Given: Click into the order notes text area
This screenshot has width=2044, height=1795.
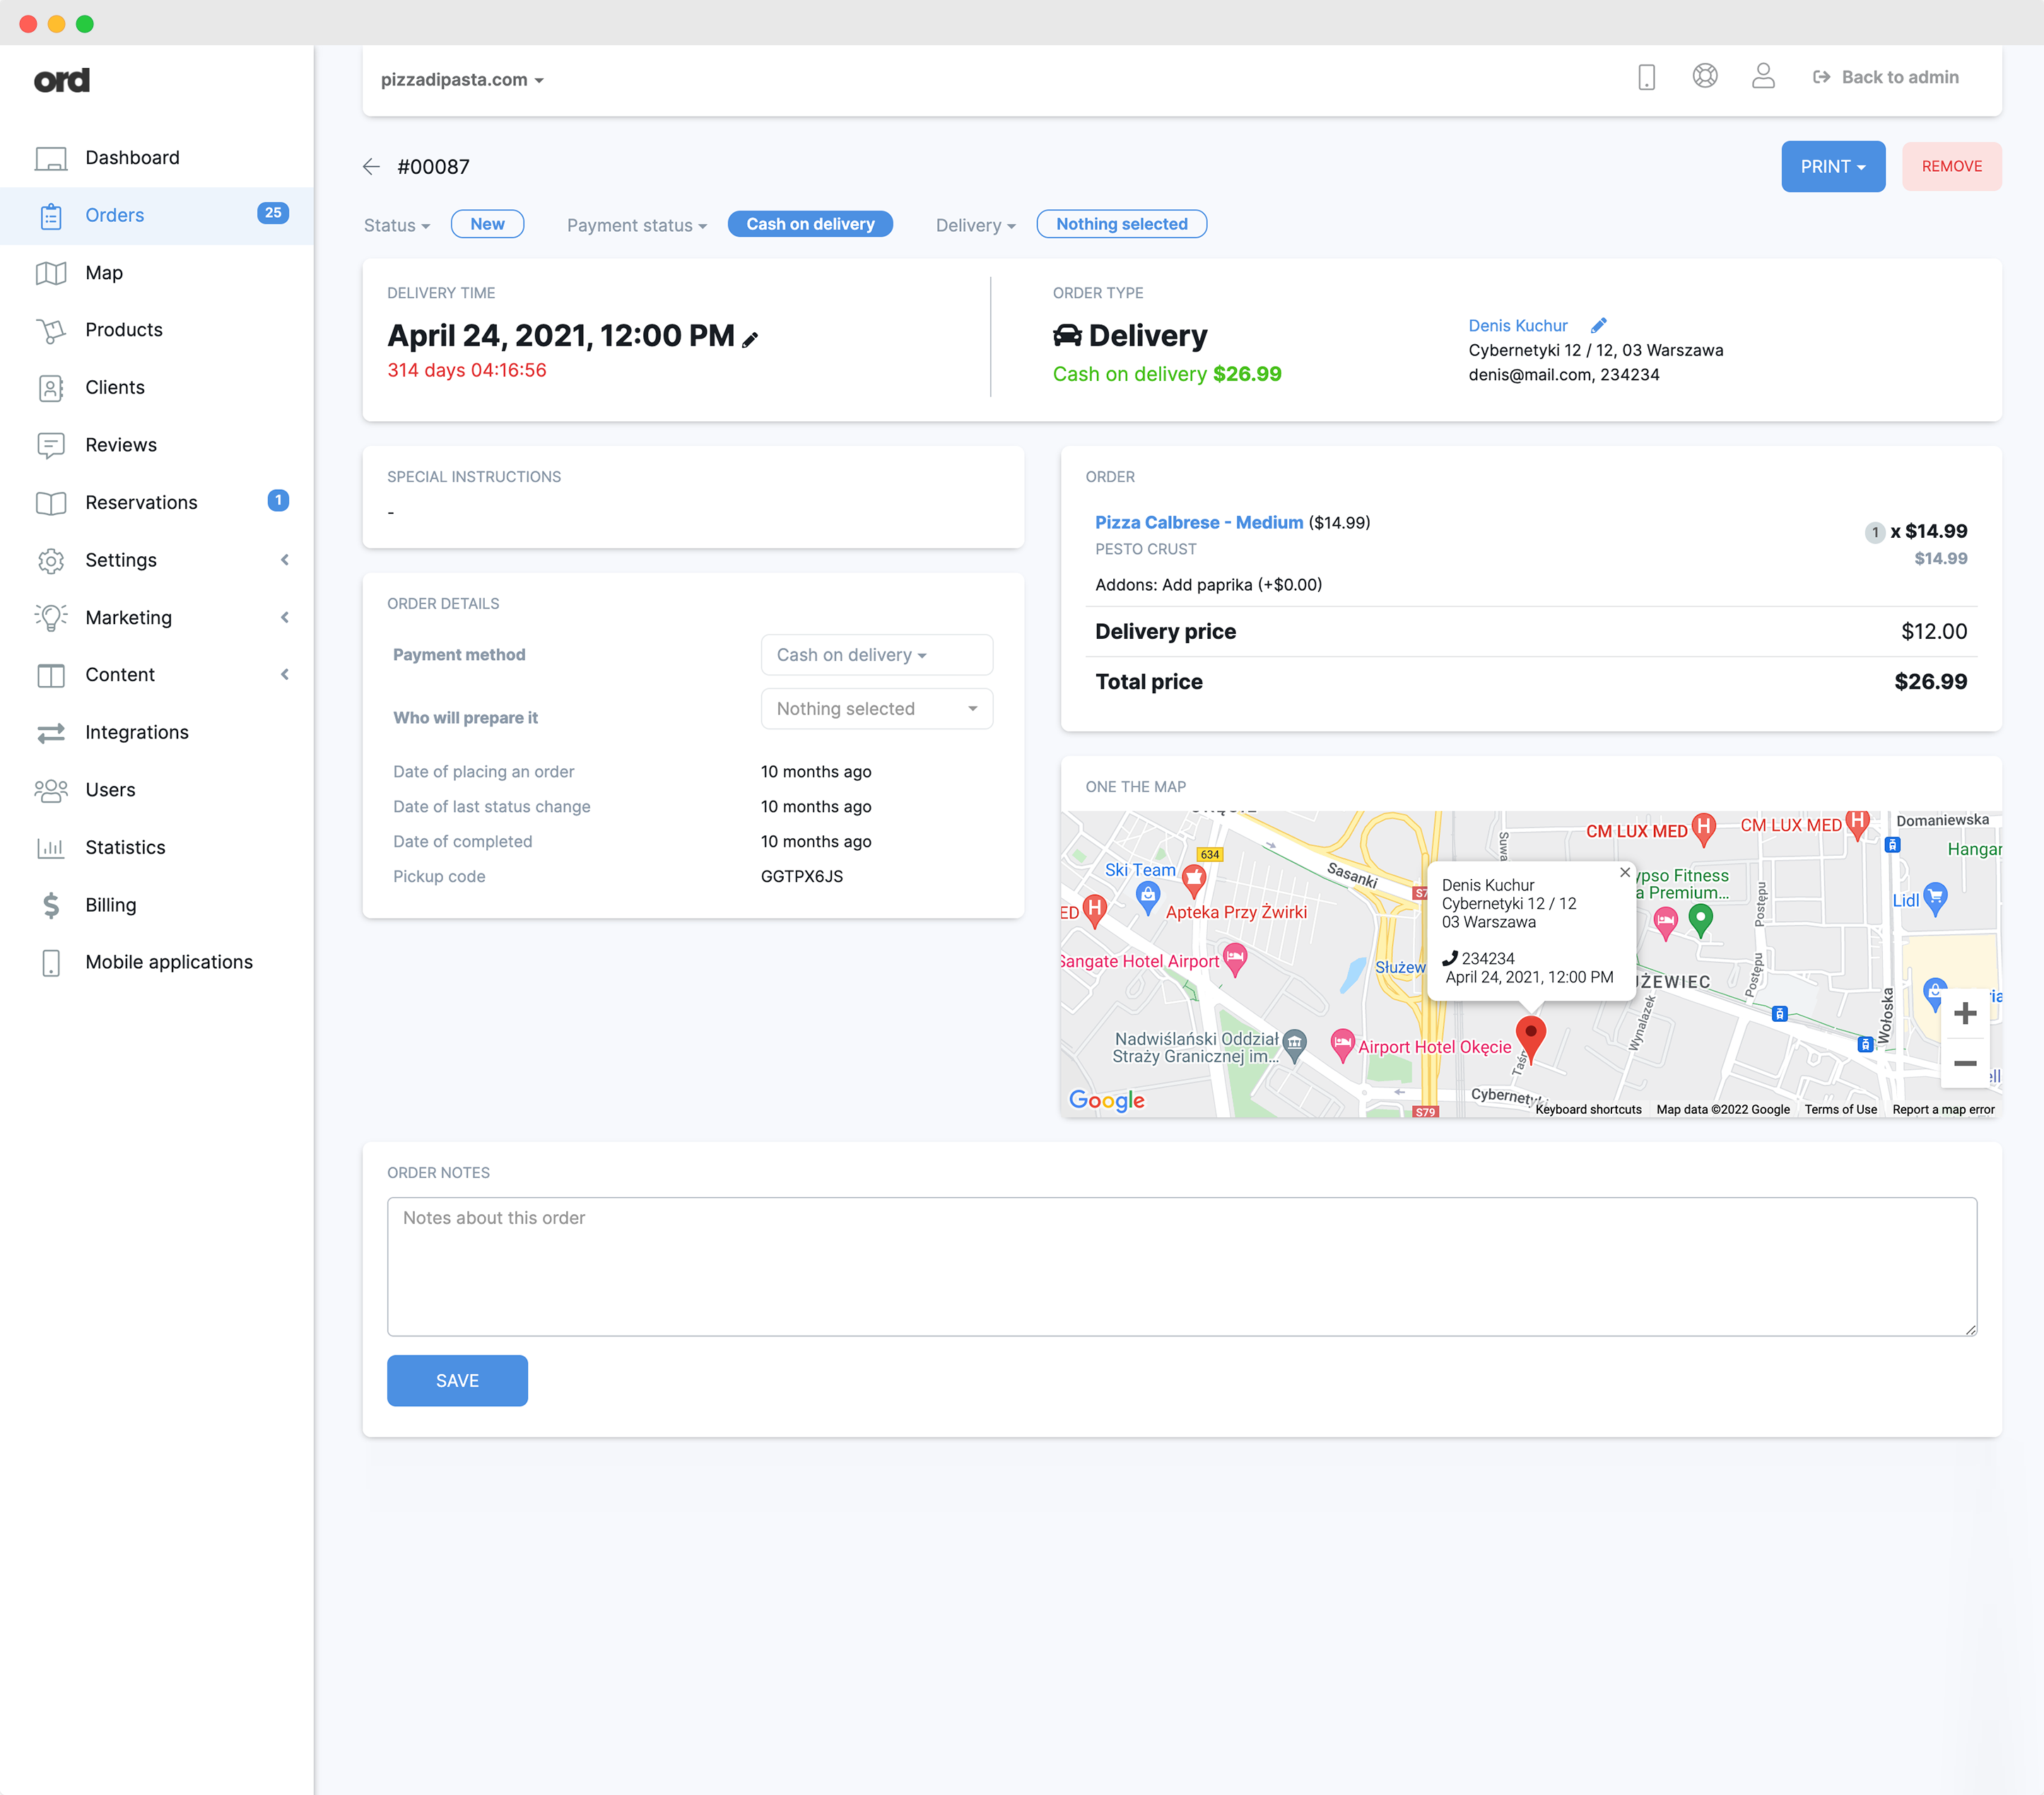Looking at the screenshot, I should [1181, 1266].
